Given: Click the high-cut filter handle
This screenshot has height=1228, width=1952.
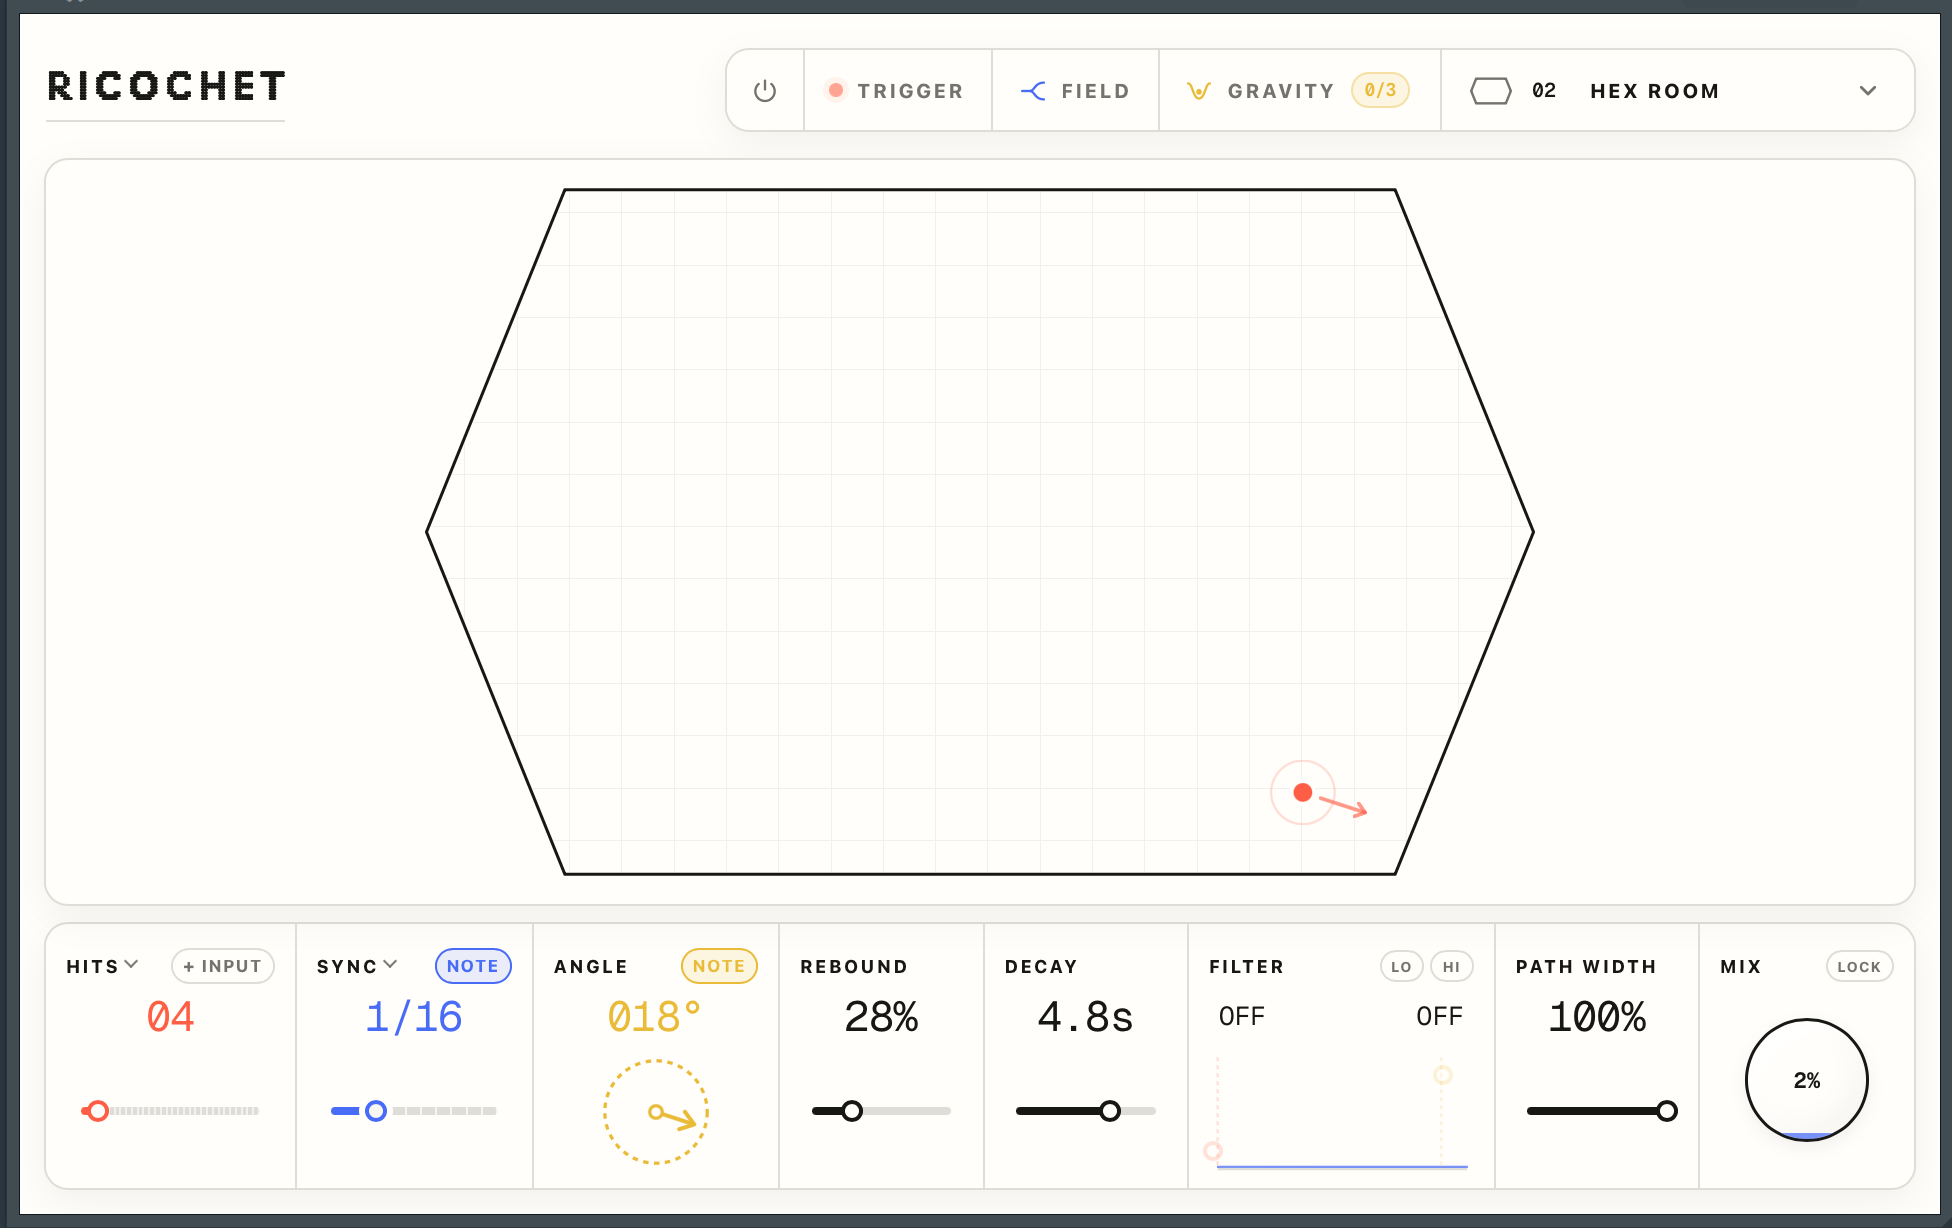Looking at the screenshot, I should coord(1443,1075).
